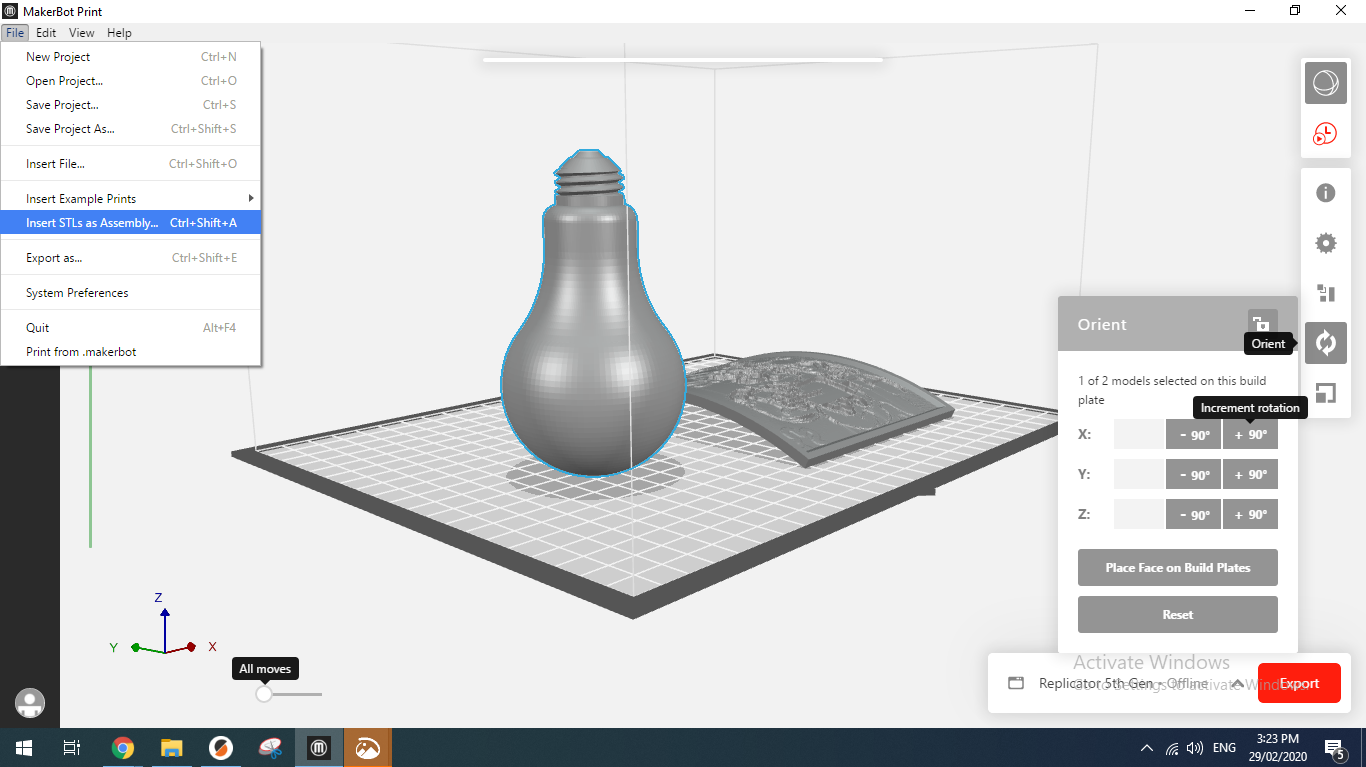Select the Arrange tool icon
This screenshot has width=1366, height=767.
[1326, 293]
